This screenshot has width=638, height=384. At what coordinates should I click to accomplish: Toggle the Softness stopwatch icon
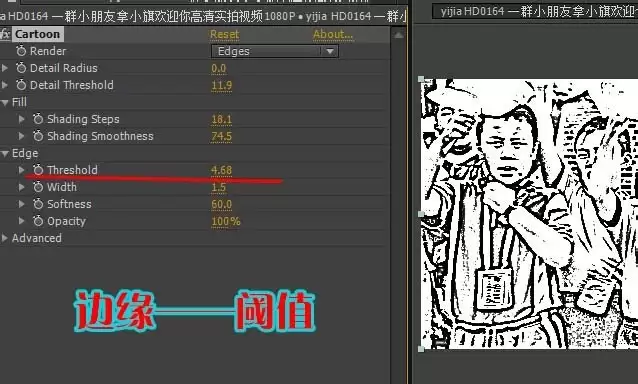tap(38, 204)
